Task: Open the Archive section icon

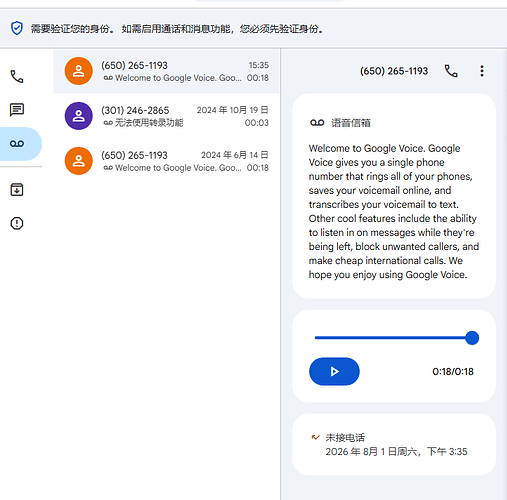Action: 17,190
